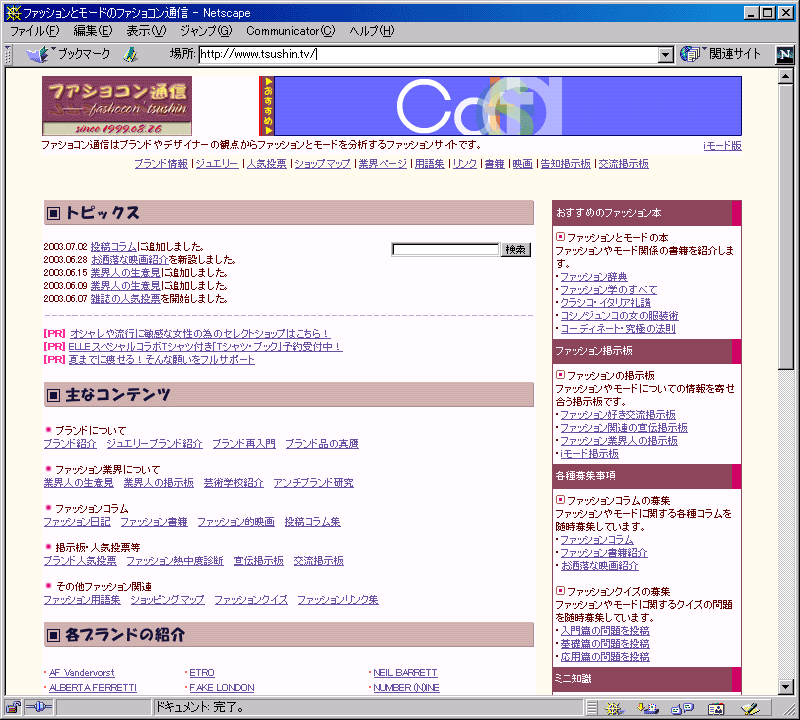Open the 編集(E) menu

pos(93,31)
